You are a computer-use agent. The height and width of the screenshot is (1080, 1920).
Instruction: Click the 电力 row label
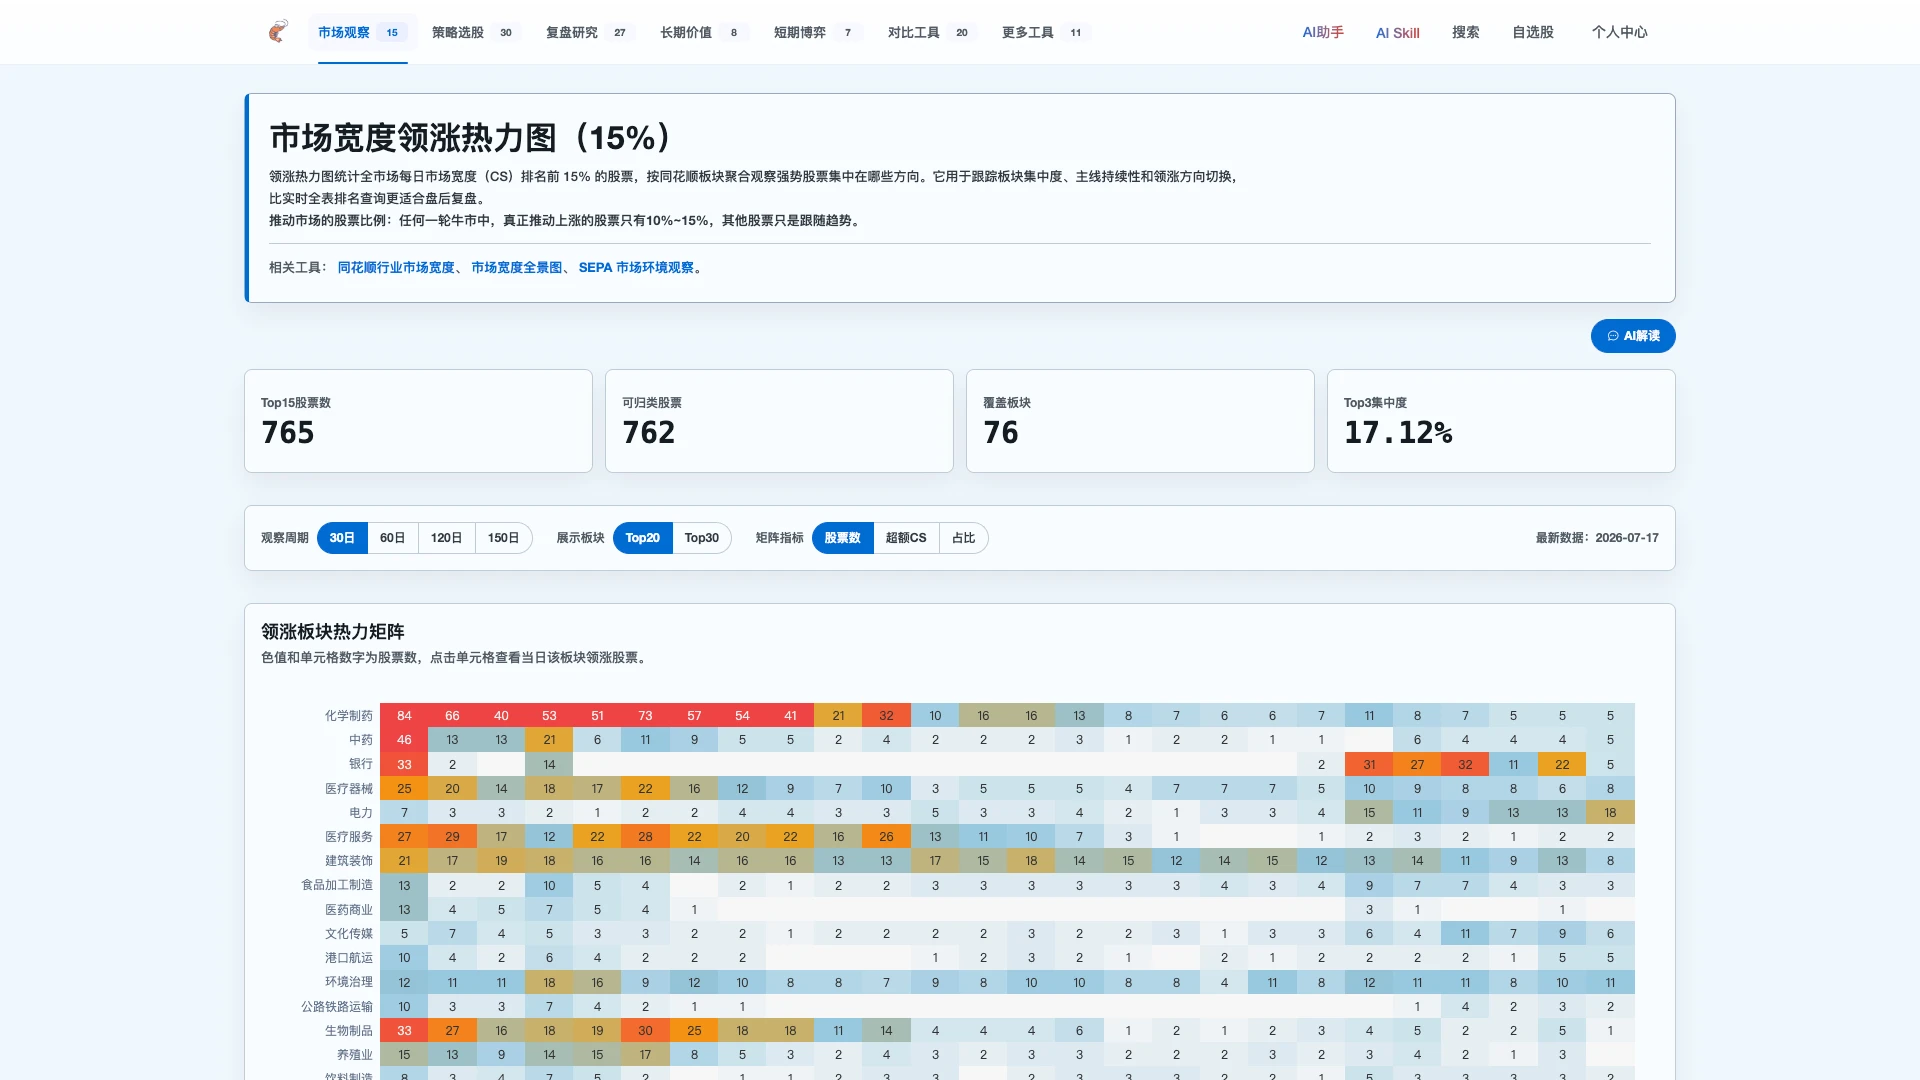pos(360,813)
